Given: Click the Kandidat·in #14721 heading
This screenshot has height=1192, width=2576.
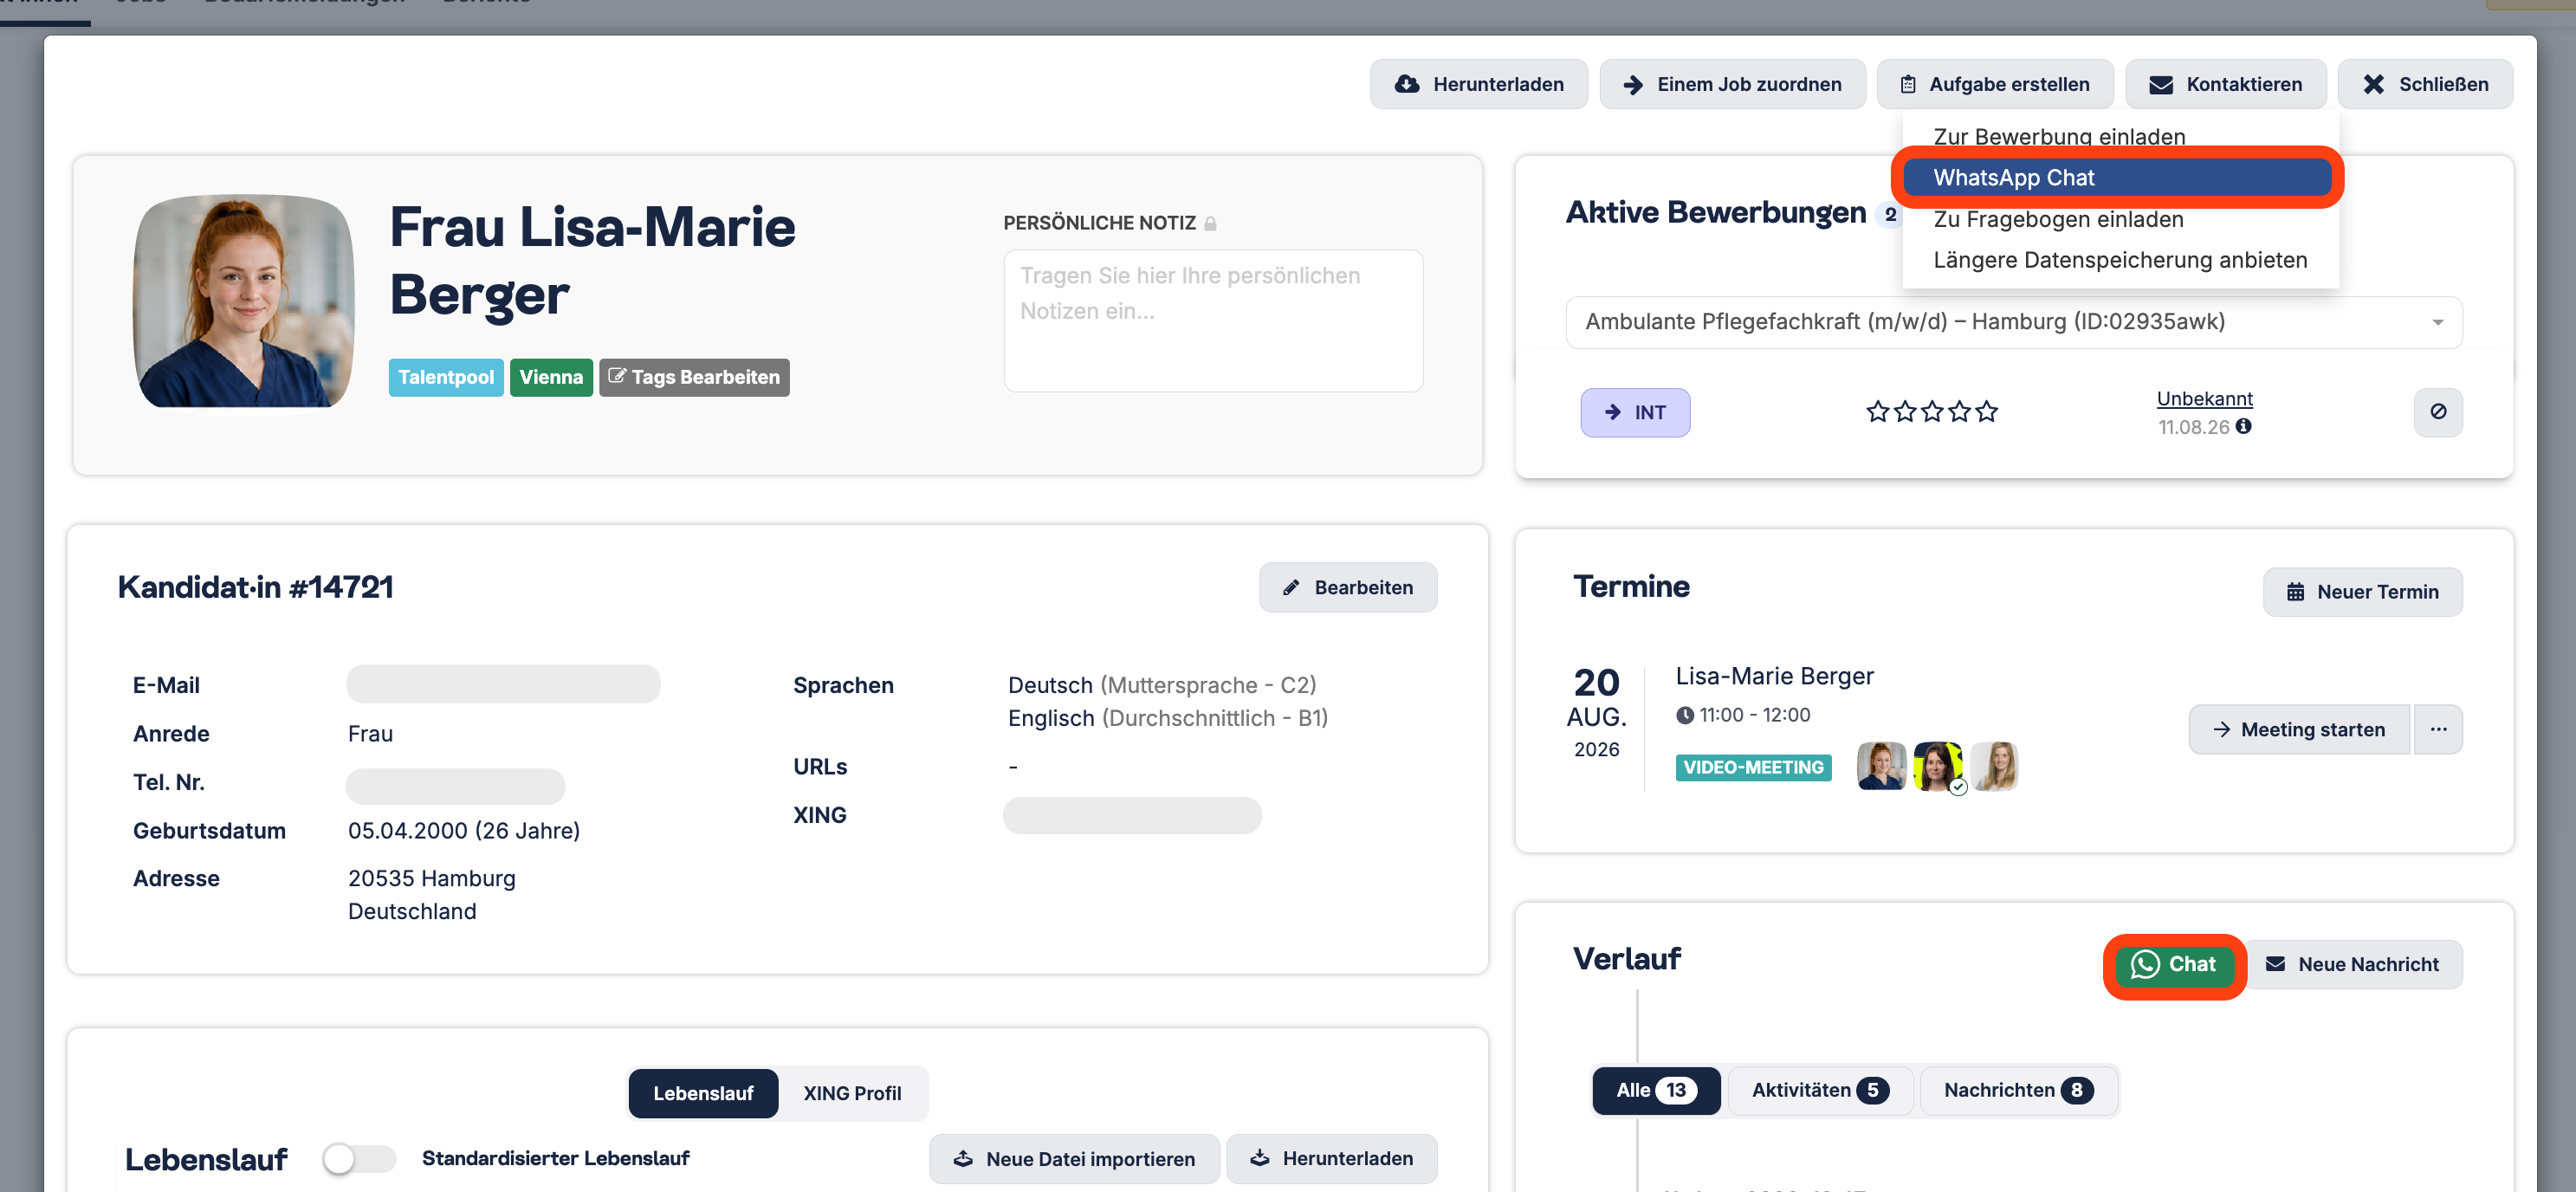Looking at the screenshot, I should pos(256,587).
